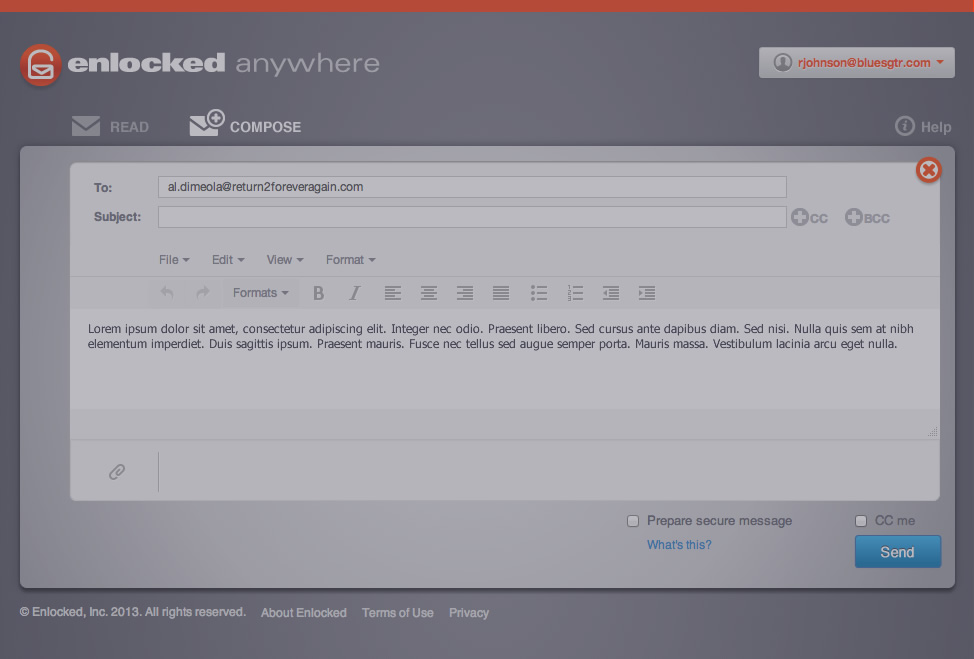Switch to the READ tab

(111, 127)
